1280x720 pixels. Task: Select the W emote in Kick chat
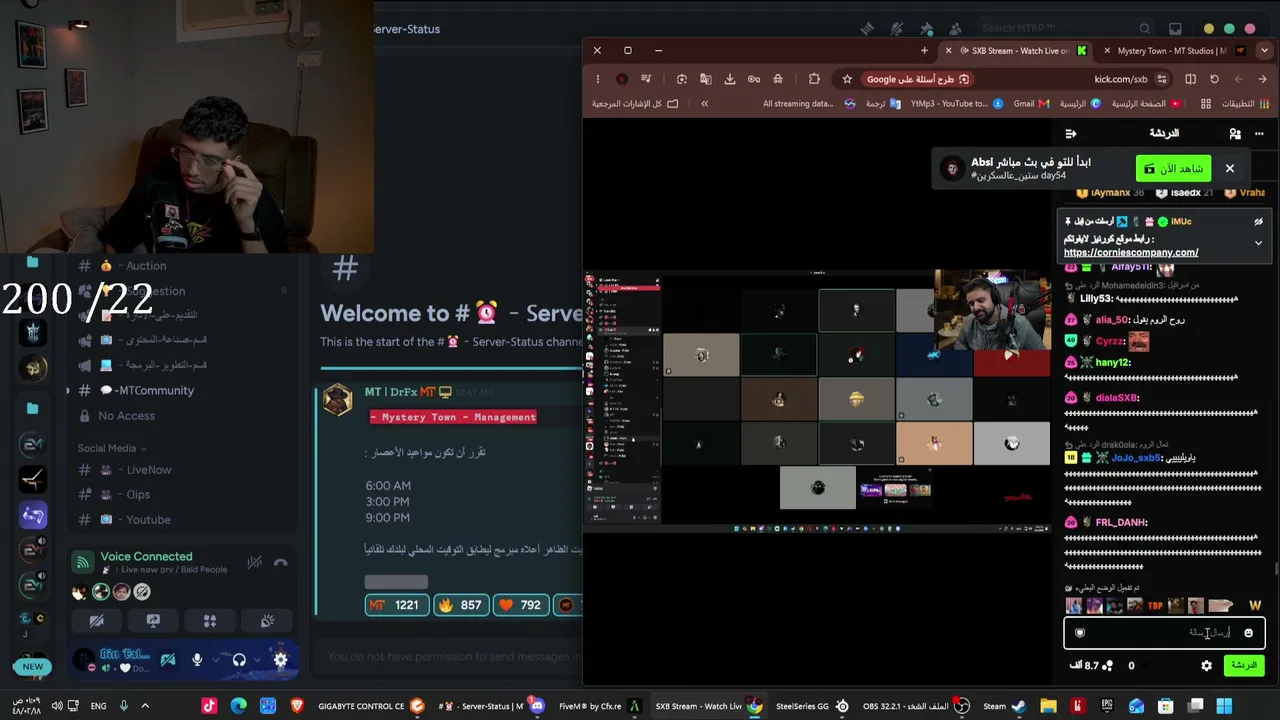point(1255,605)
